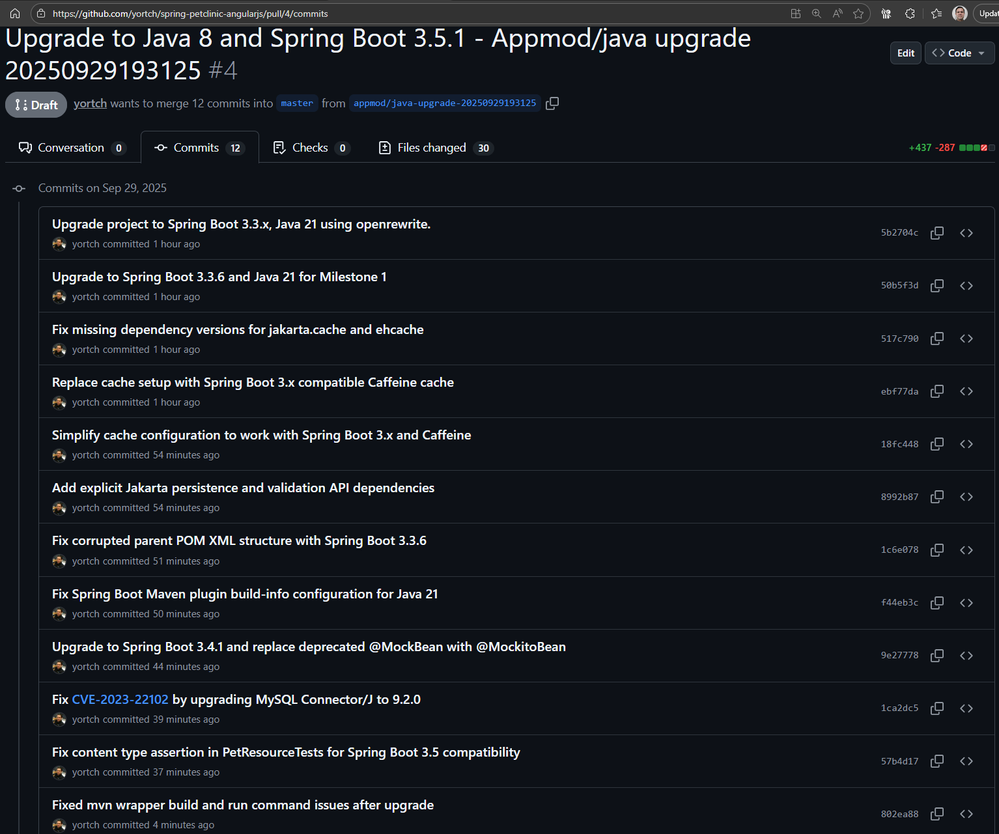Copy full SHA for commit 5b2704c
Screen dimensions: 999x834
click(937, 233)
